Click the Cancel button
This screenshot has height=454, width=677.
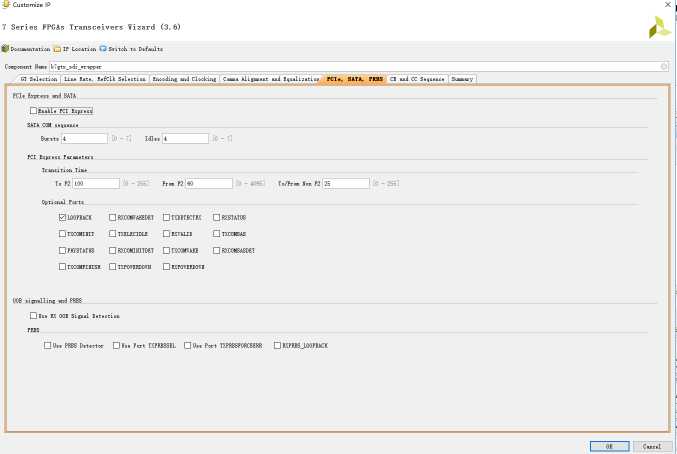pyautogui.click(x=652, y=446)
